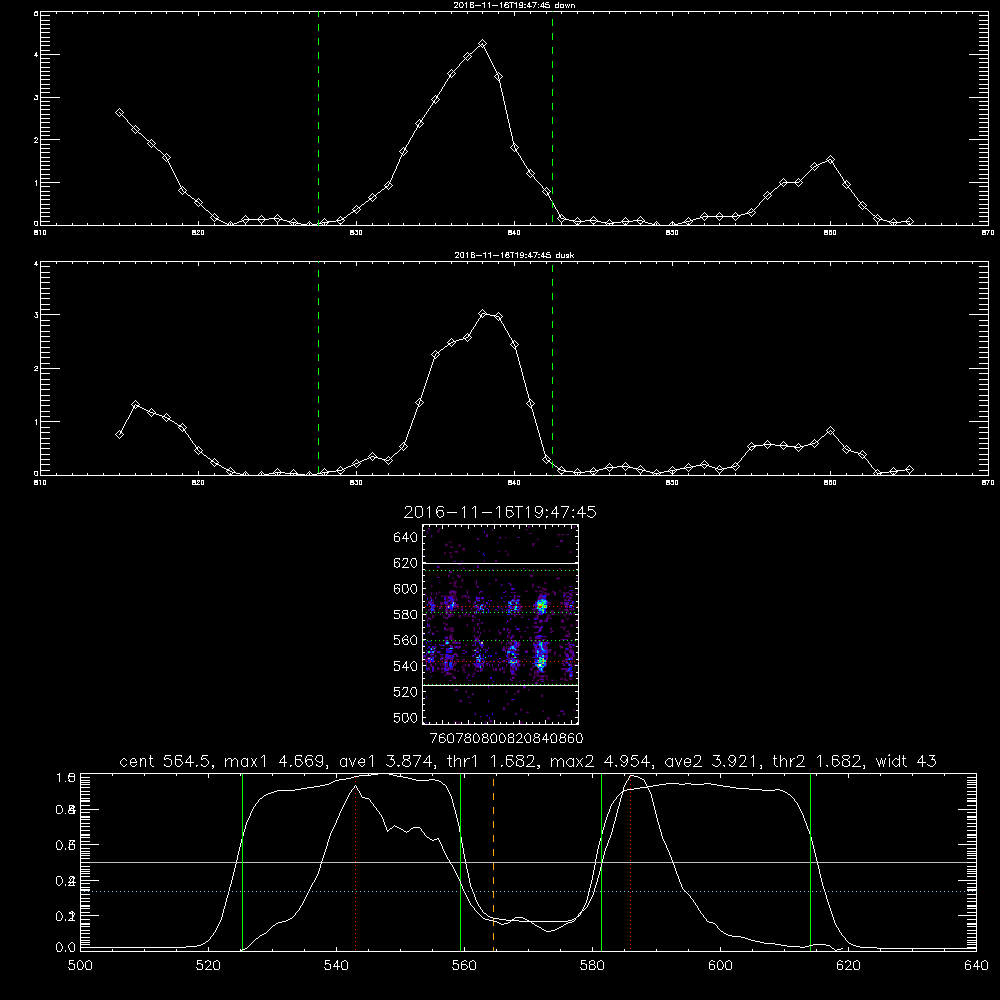Image resolution: width=1000 pixels, height=1000 pixels.
Task: Click the 0.0 y-axis label of bottom plot
Action: pos(66,947)
